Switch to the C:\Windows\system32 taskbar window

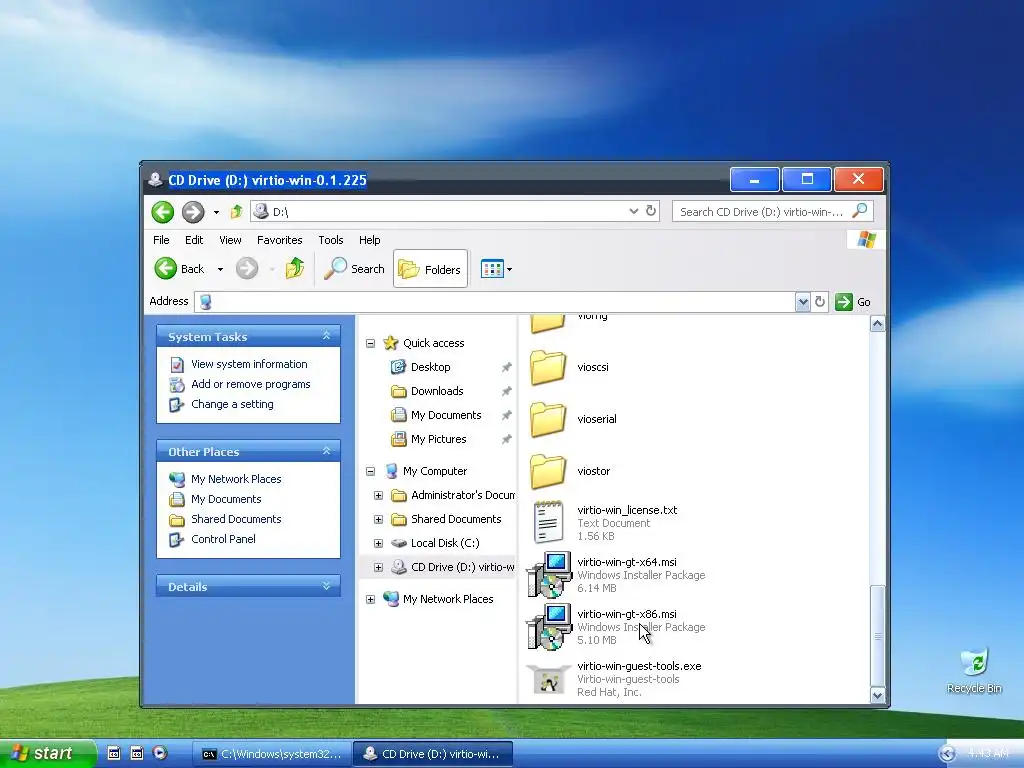pos(272,754)
